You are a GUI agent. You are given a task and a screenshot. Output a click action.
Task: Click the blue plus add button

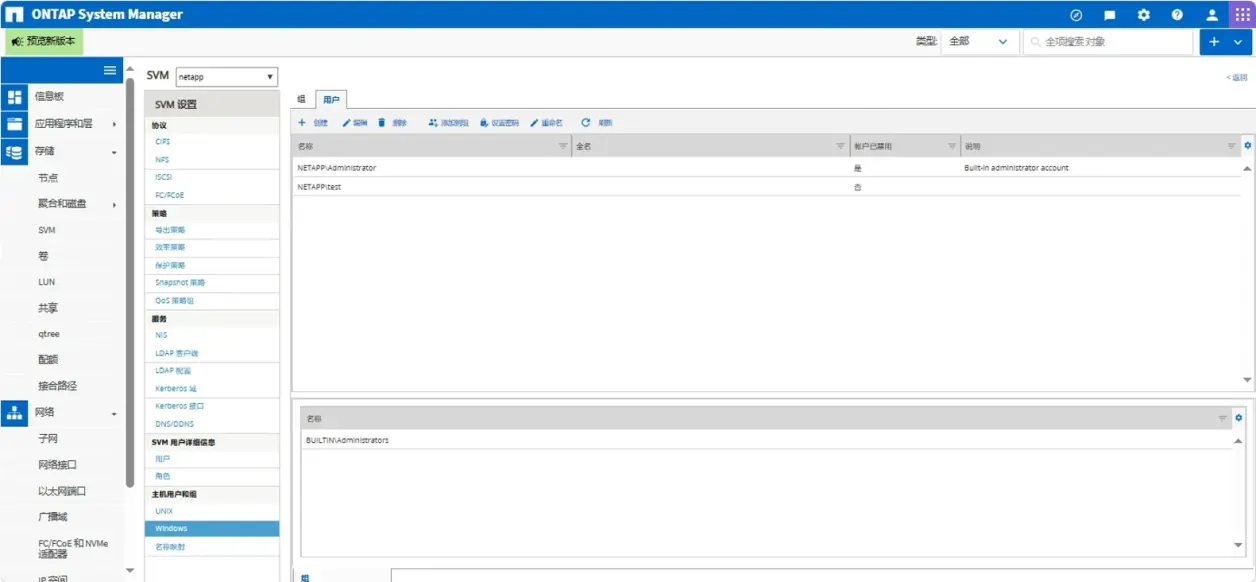click(1214, 42)
